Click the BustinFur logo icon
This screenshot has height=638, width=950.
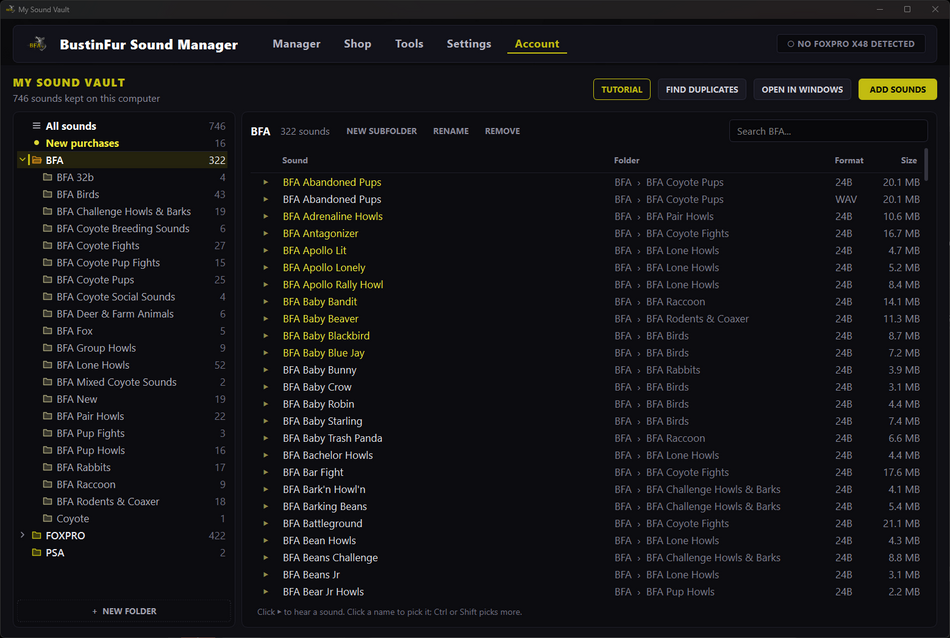[x=38, y=44]
